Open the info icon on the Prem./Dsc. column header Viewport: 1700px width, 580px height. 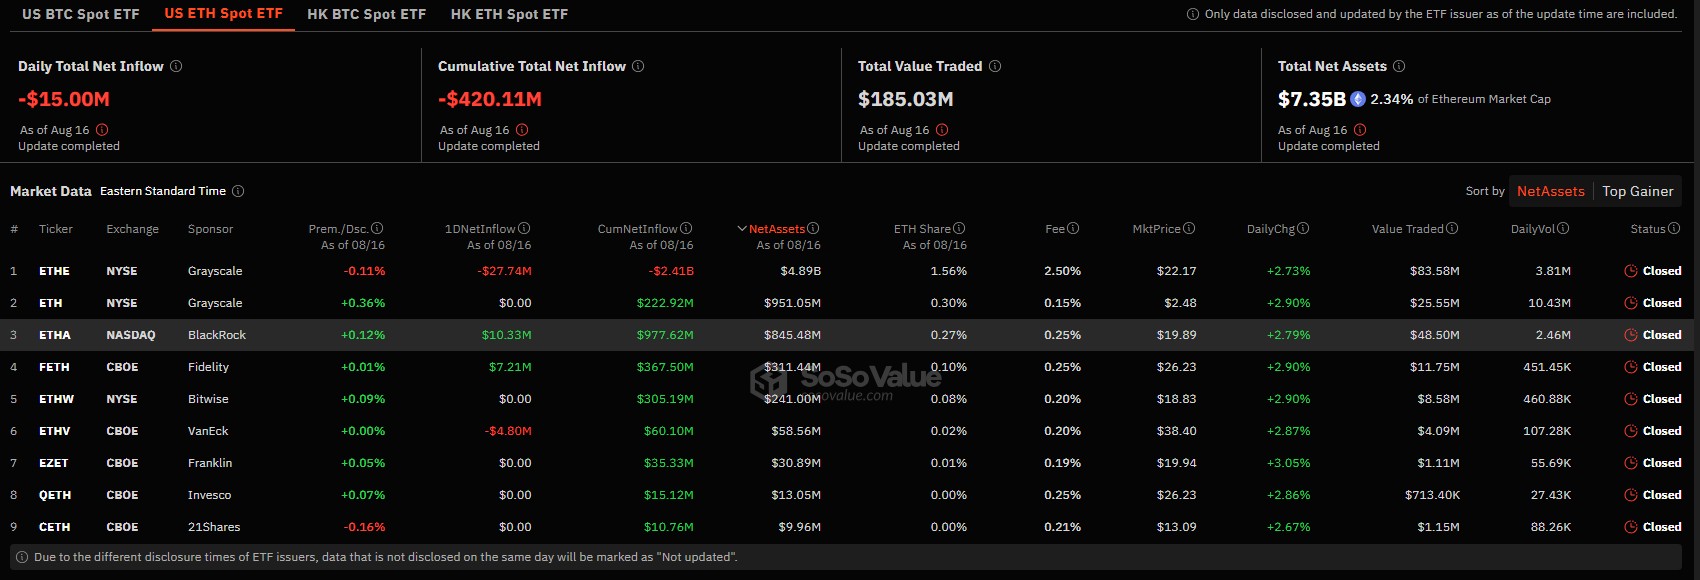tap(377, 228)
